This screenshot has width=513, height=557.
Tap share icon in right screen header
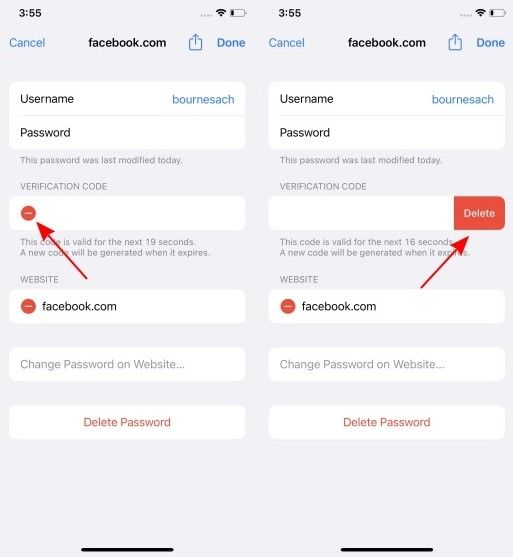(x=455, y=43)
